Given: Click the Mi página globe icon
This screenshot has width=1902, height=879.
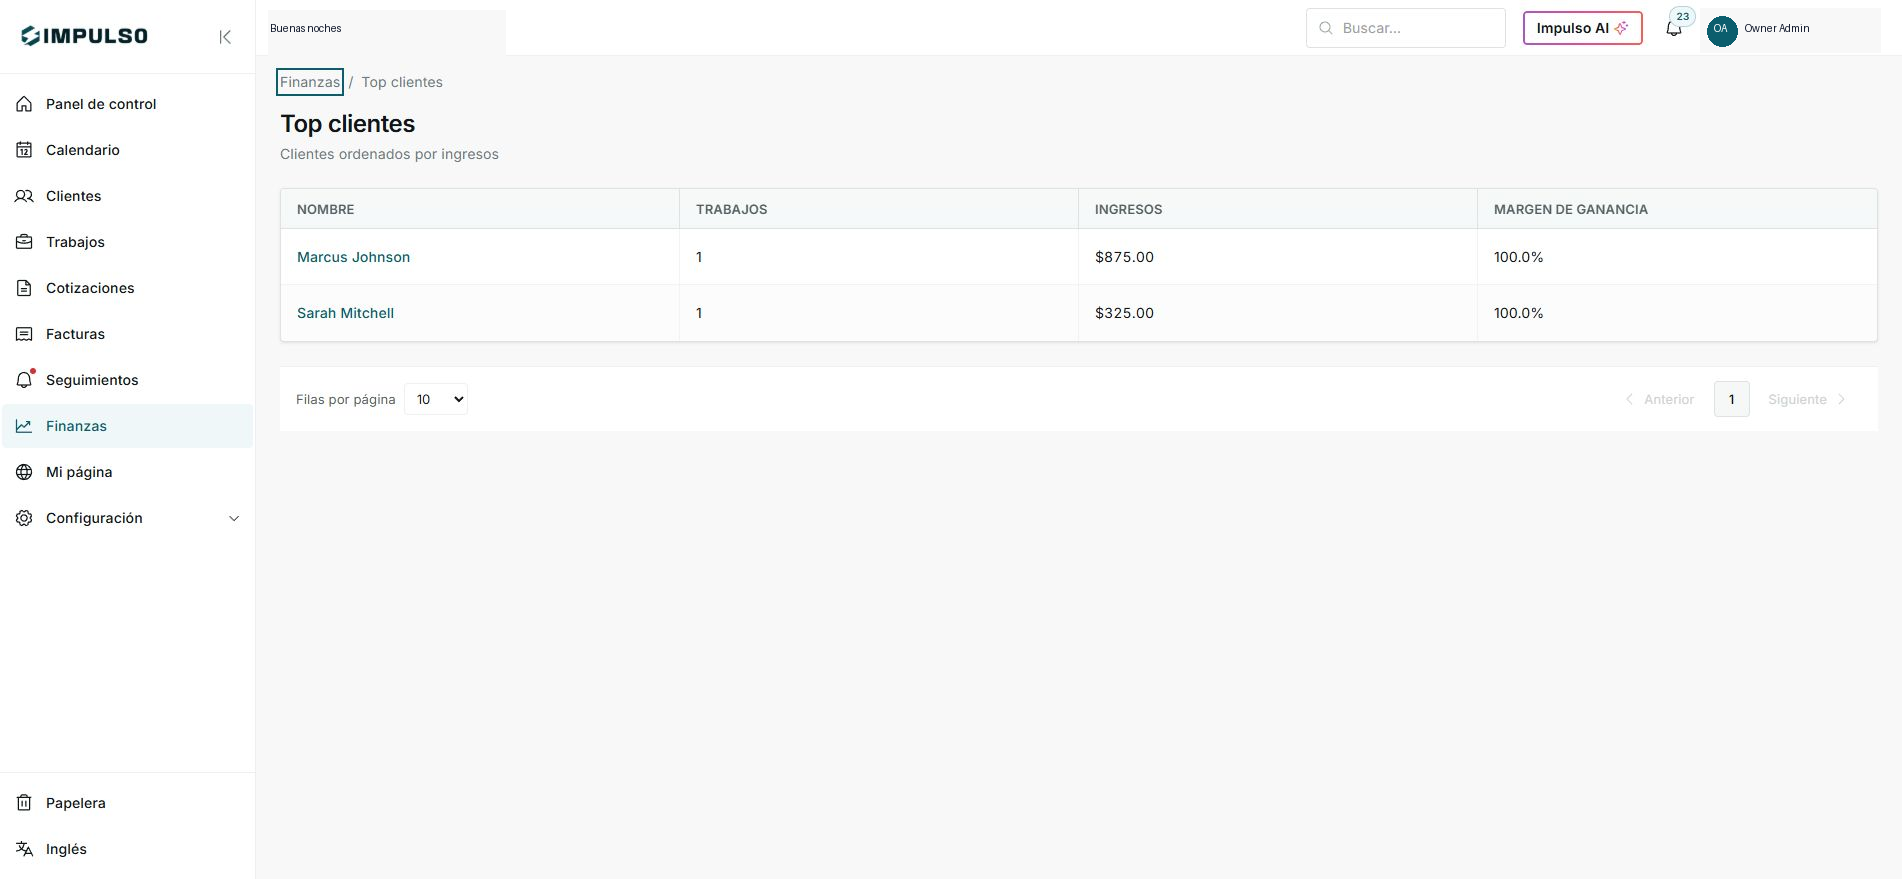Looking at the screenshot, I should (x=24, y=472).
